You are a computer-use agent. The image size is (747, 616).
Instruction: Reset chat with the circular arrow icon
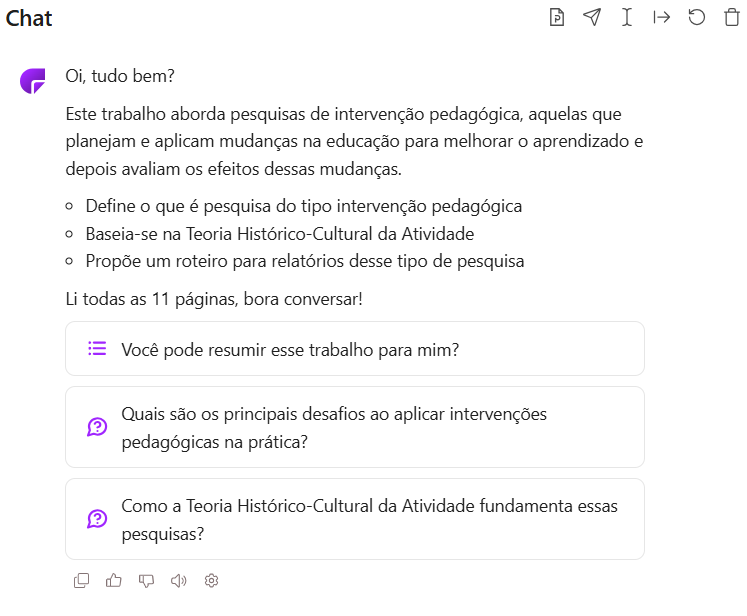pos(696,17)
